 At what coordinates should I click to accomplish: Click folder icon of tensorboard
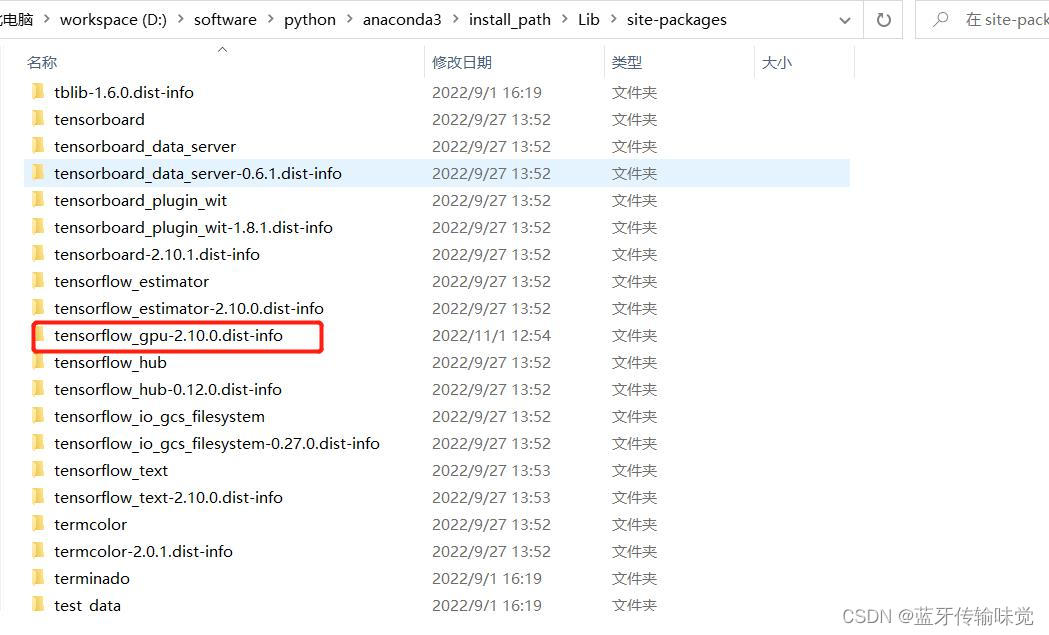pos(38,118)
